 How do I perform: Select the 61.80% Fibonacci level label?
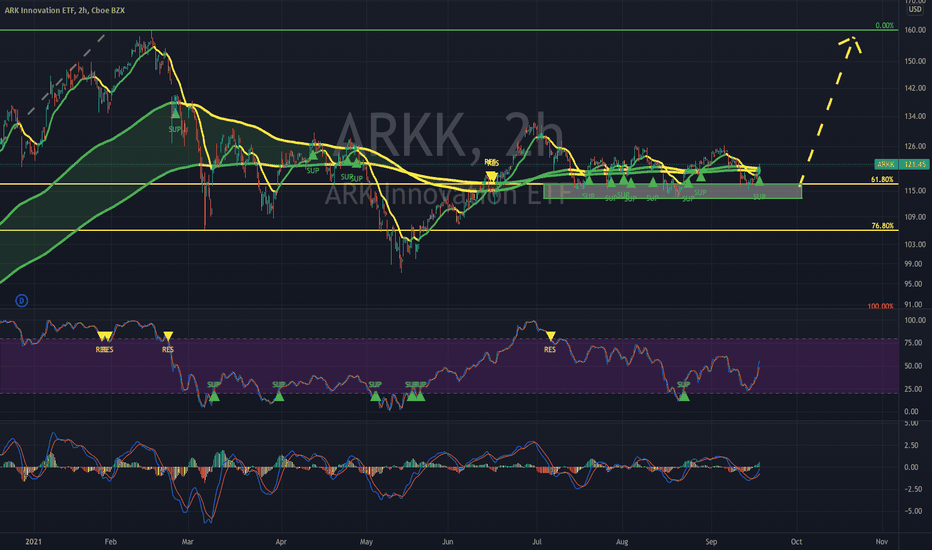pyautogui.click(x=882, y=179)
